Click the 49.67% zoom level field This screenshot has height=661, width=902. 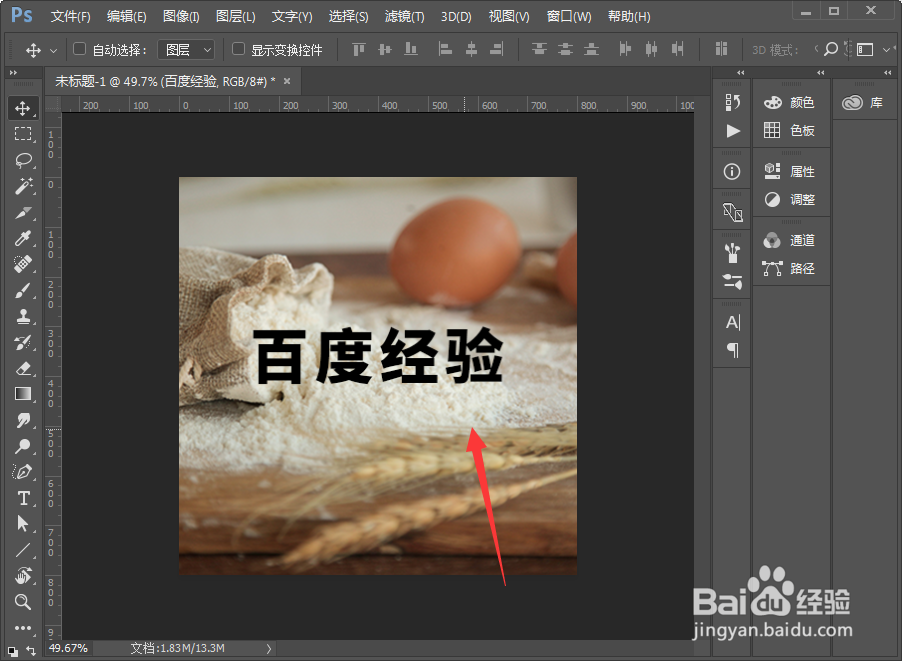tap(68, 648)
